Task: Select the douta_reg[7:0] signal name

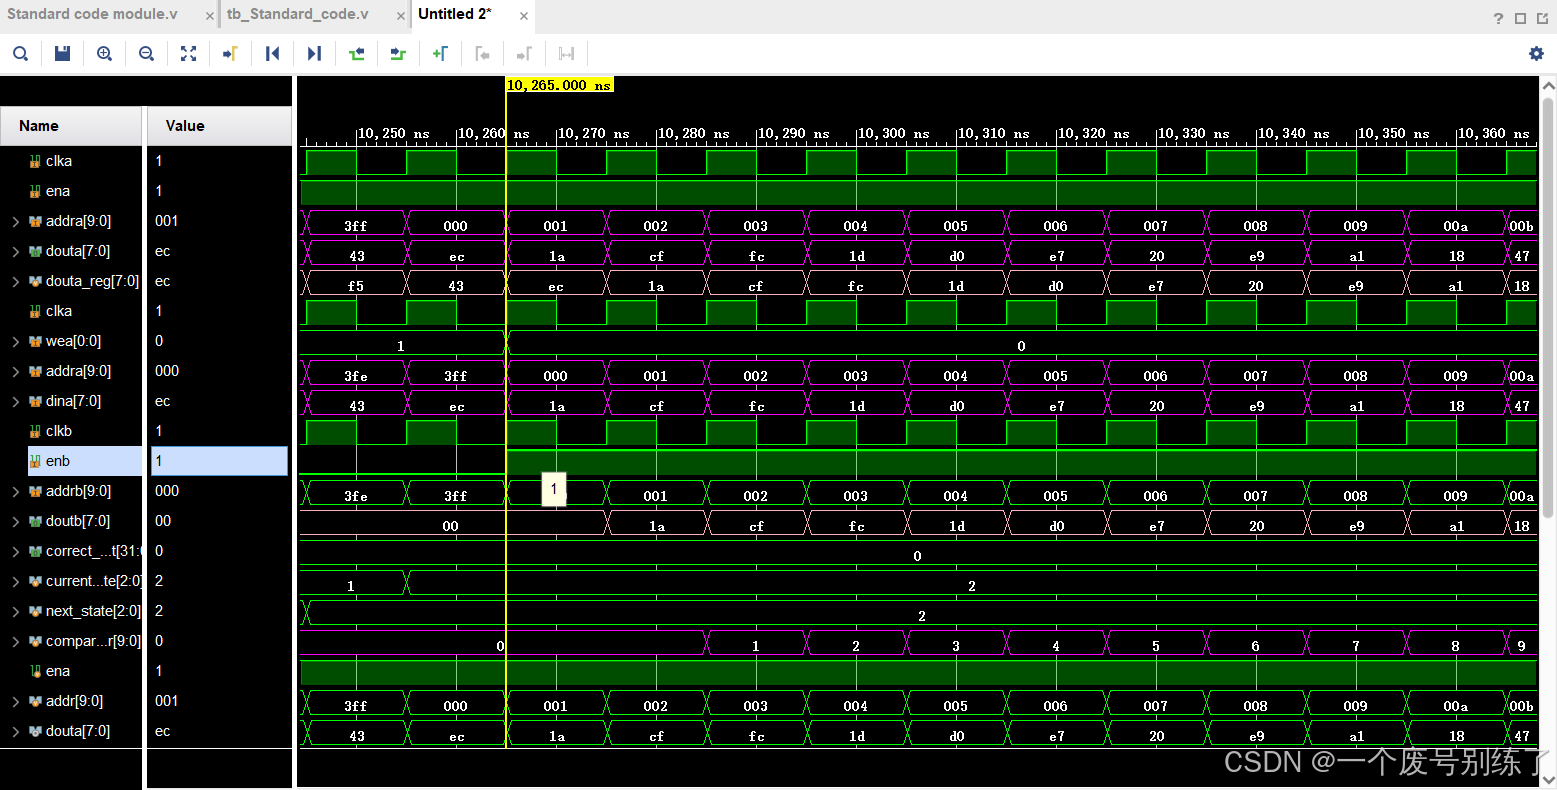Action: point(92,281)
